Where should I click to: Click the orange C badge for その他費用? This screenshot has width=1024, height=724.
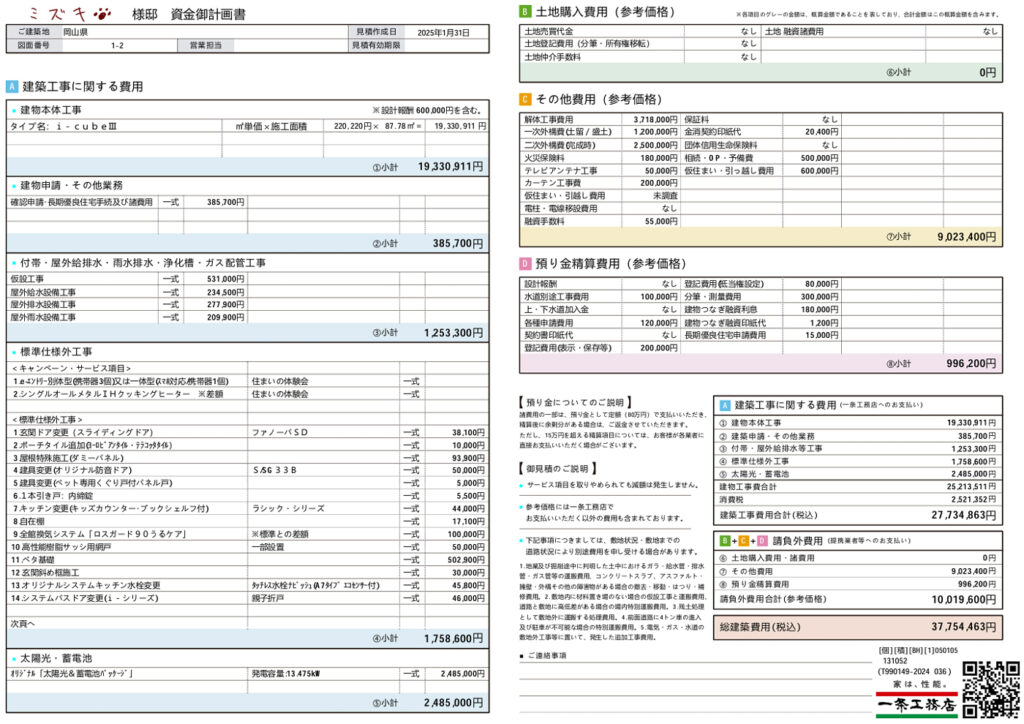click(525, 99)
